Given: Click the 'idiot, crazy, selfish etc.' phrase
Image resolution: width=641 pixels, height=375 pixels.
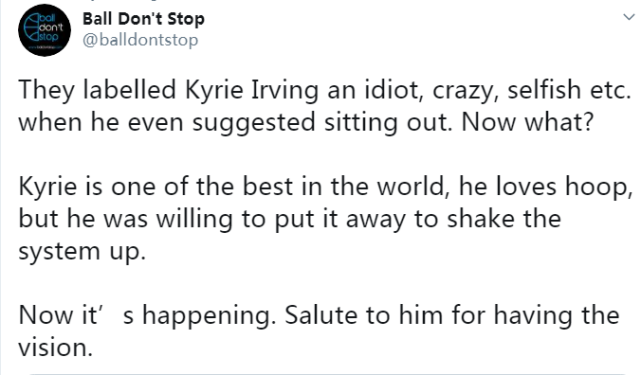Looking at the screenshot, I should pos(498,90).
